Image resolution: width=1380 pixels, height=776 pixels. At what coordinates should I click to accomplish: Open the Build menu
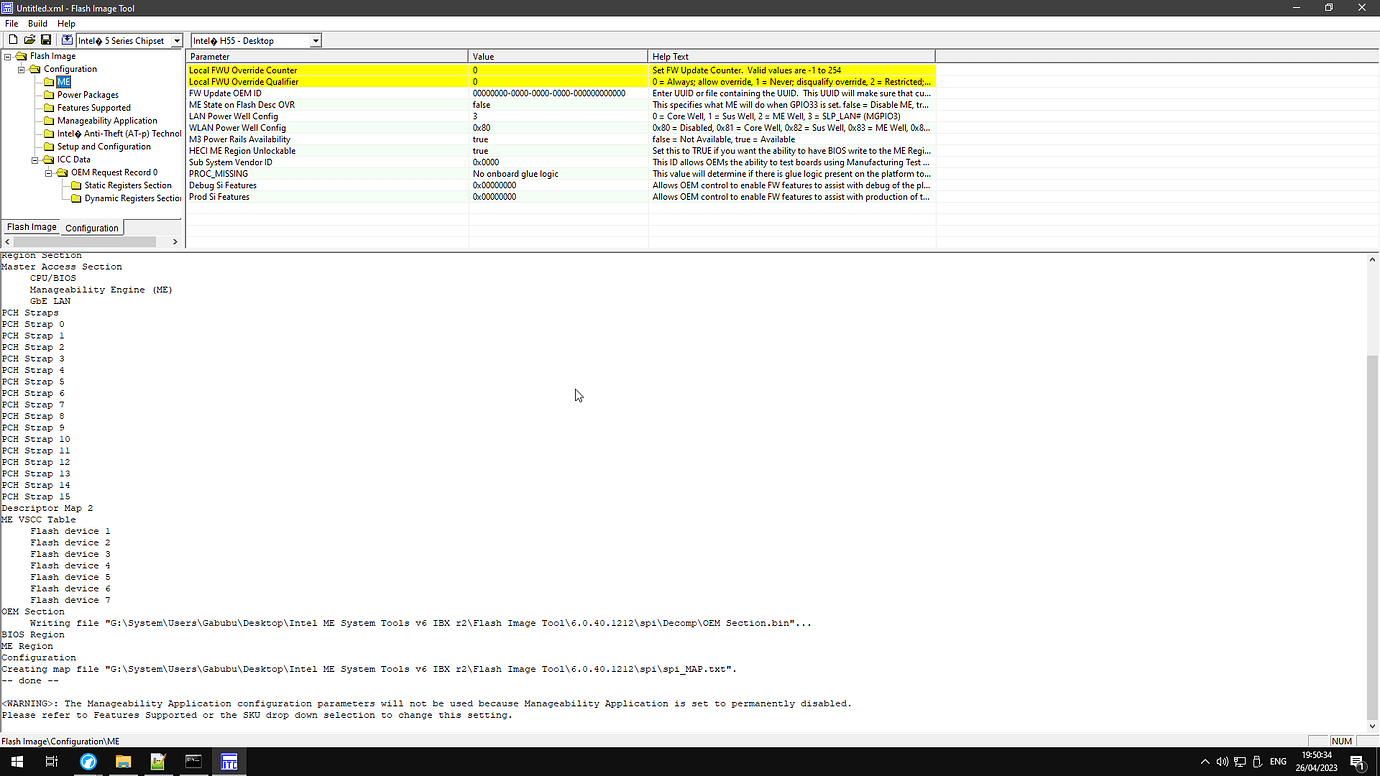[x=37, y=23]
